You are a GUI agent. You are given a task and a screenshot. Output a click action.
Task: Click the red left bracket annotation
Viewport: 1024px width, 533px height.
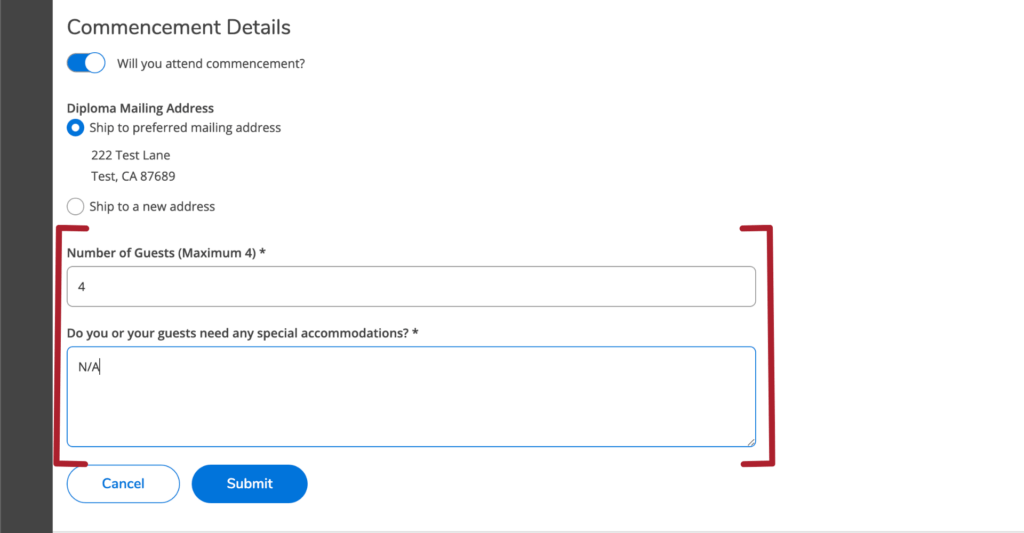pyautogui.click(x=59, y=346)
